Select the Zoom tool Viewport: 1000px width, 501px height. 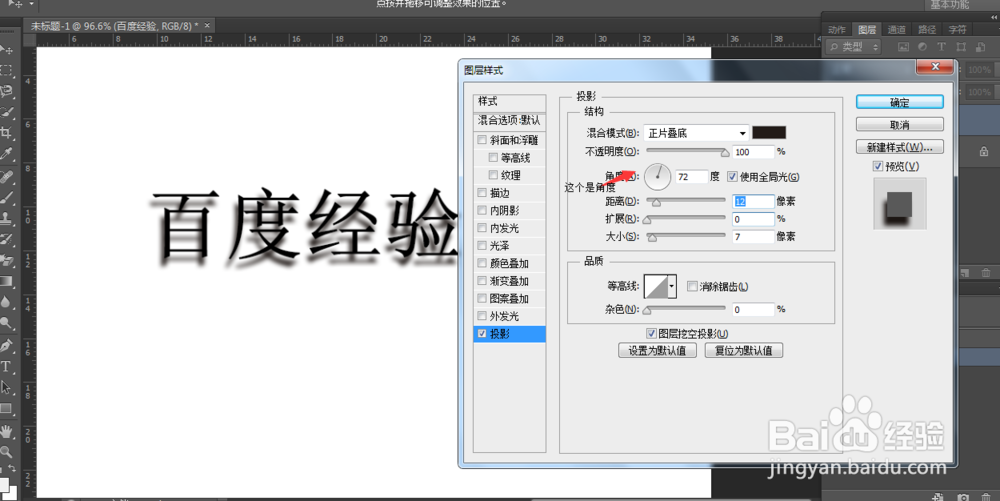coord(6,452)
